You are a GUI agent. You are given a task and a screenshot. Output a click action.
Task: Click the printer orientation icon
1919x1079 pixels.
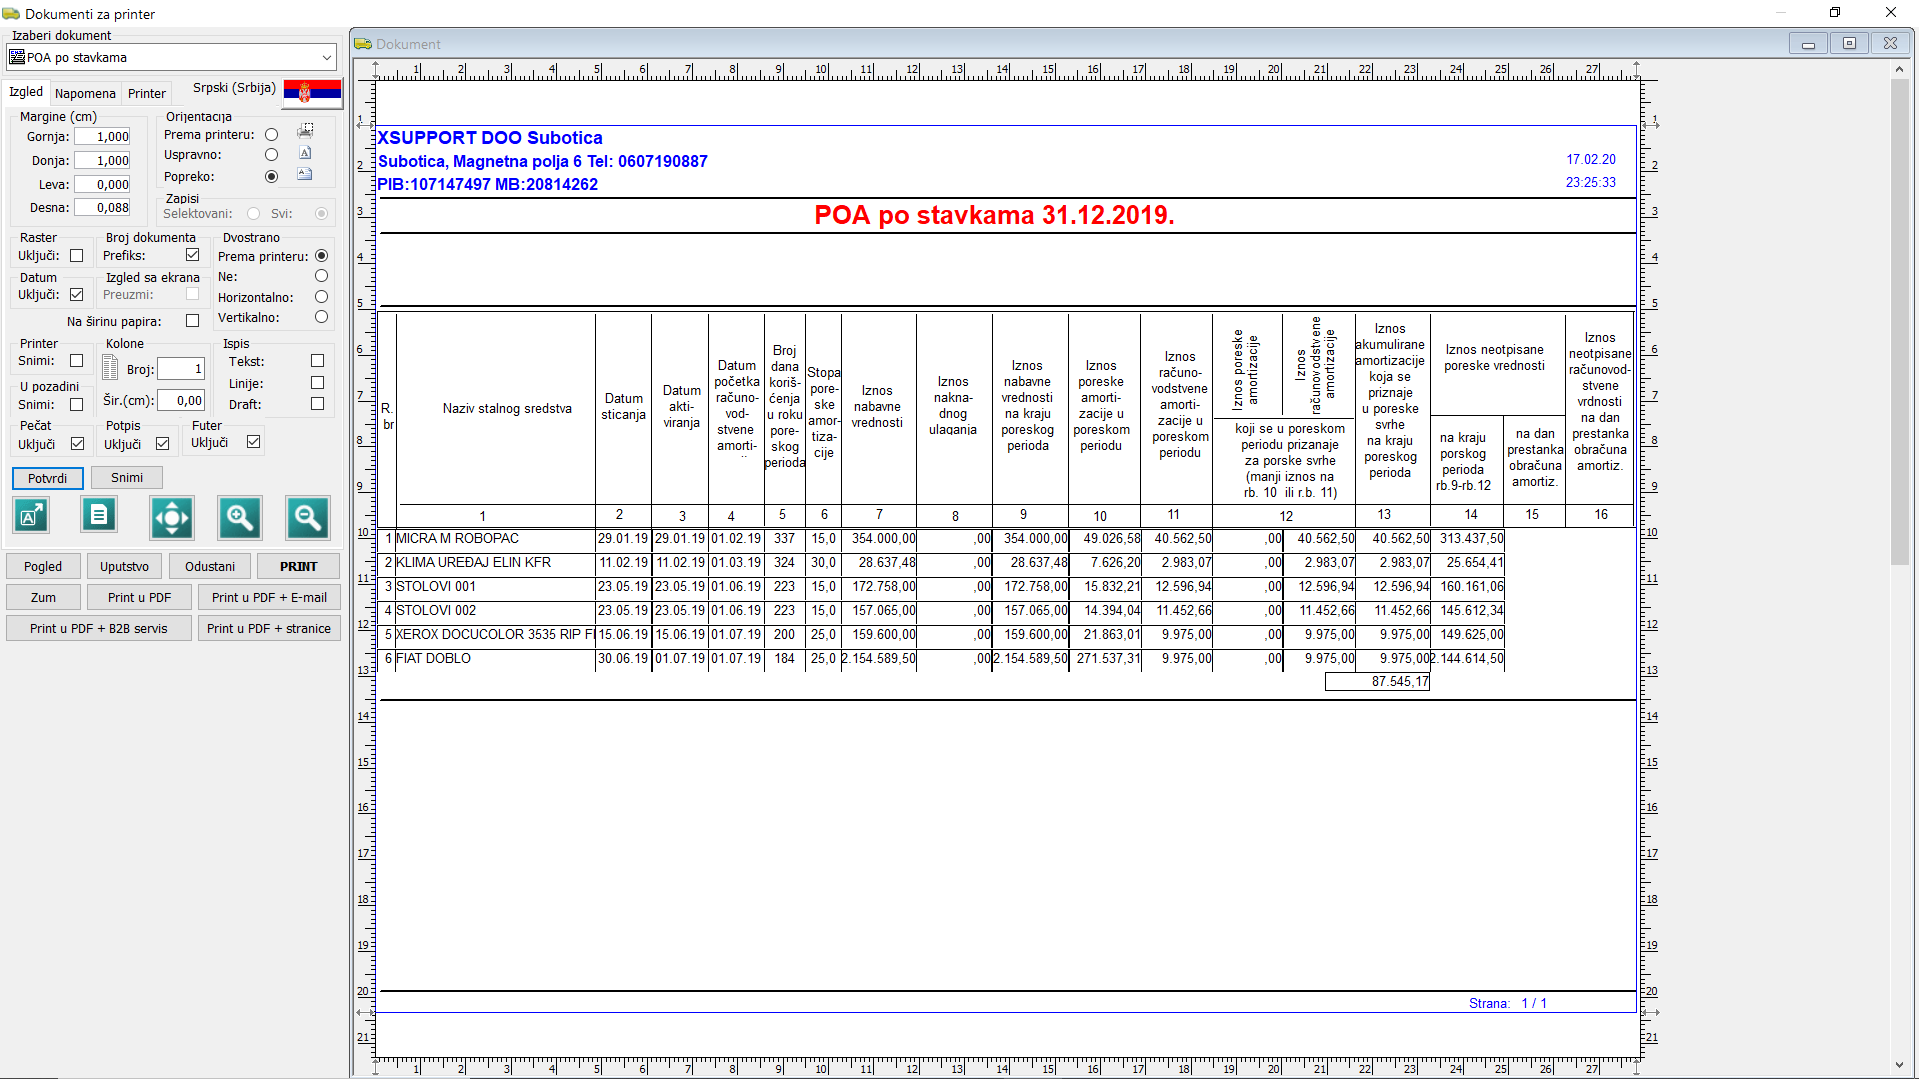pos(305,131)
